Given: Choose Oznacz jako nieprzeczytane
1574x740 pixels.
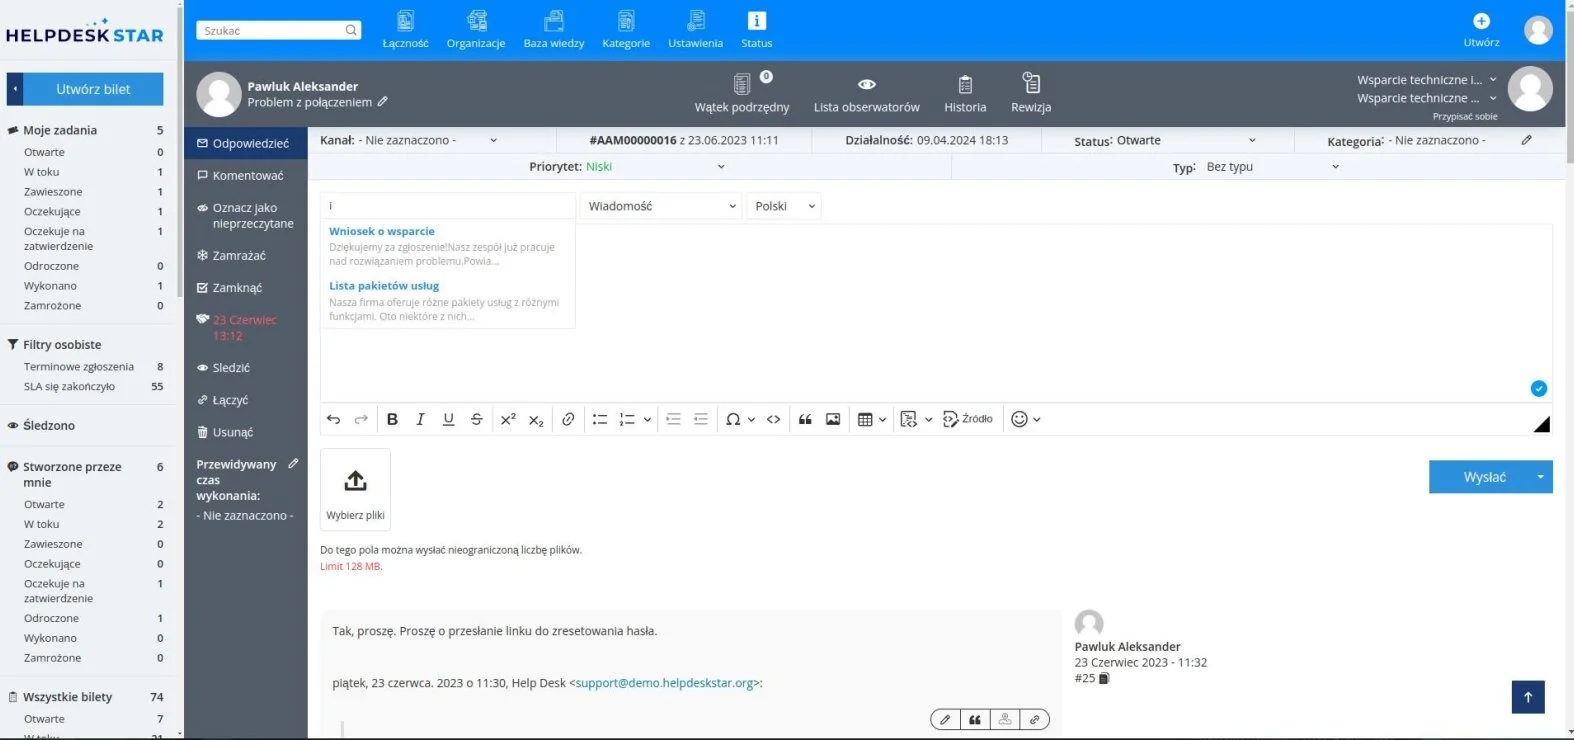Looking at the screenshot, I should (246, 216).
